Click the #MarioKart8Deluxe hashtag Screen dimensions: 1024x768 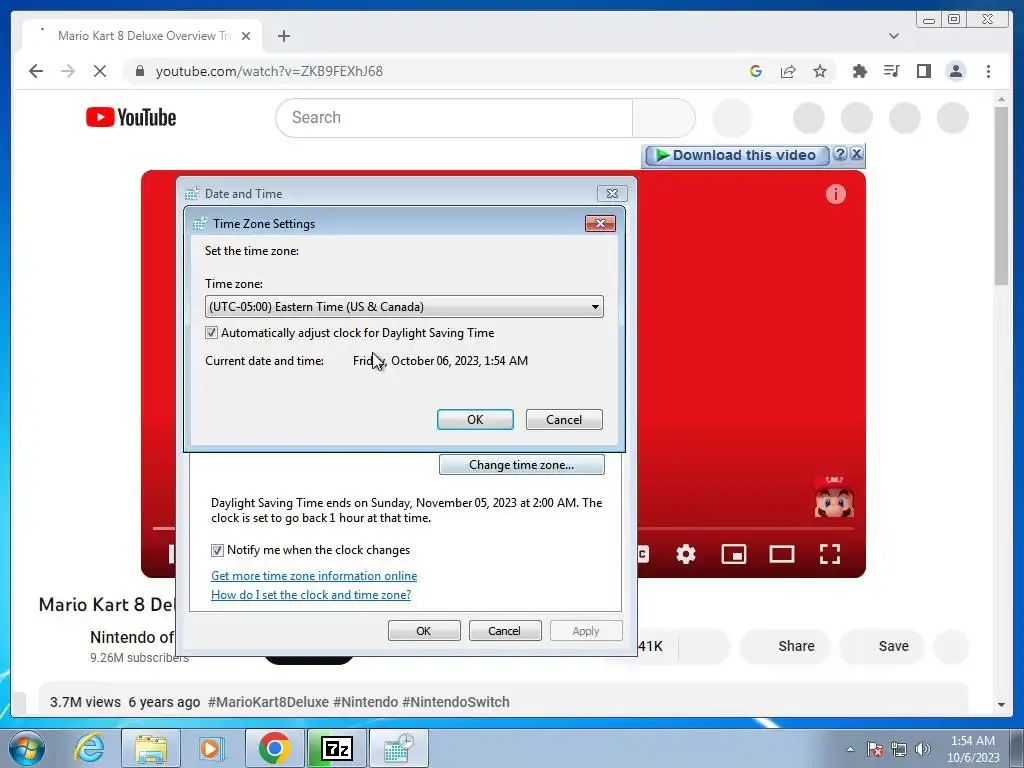[x=268, y=702]
